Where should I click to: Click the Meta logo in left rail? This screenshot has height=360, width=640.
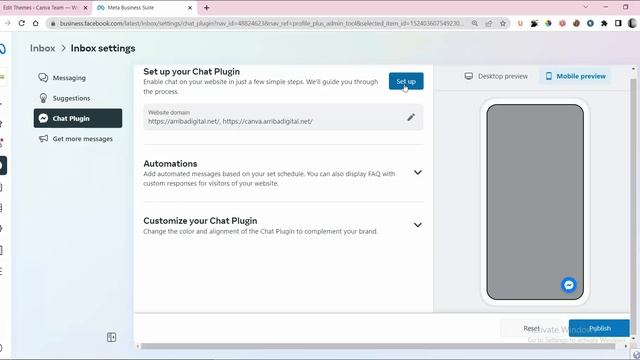[3, 49]
